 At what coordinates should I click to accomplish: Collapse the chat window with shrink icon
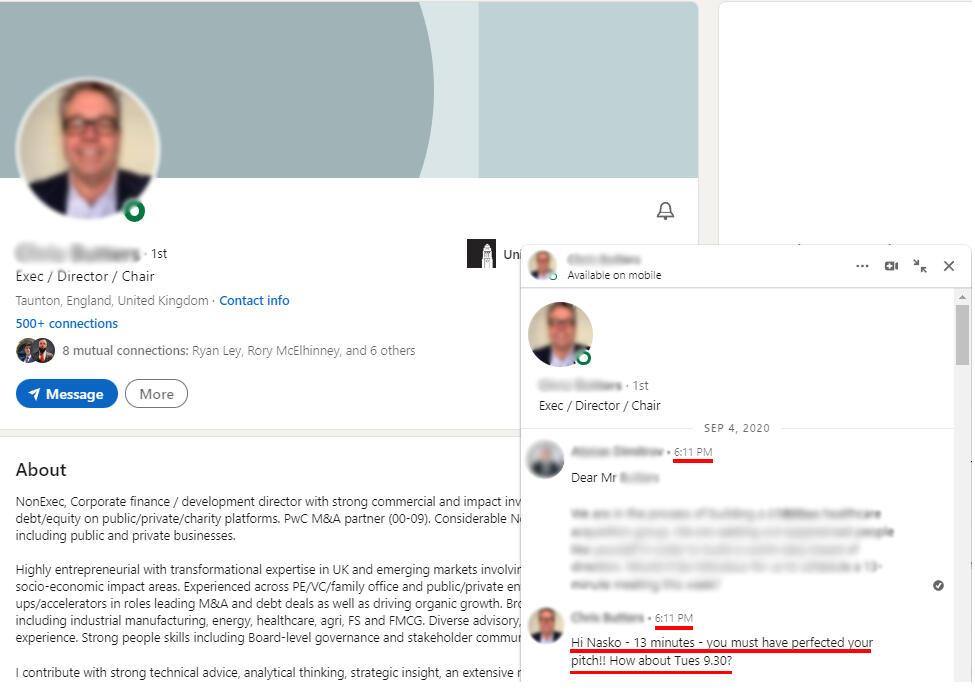(x=920, y=266)
